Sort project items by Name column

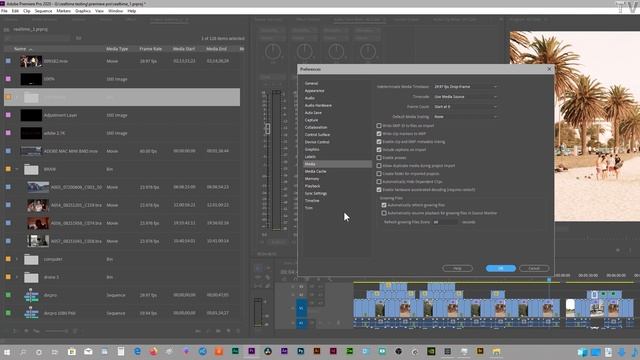click(x=20, y=49)
